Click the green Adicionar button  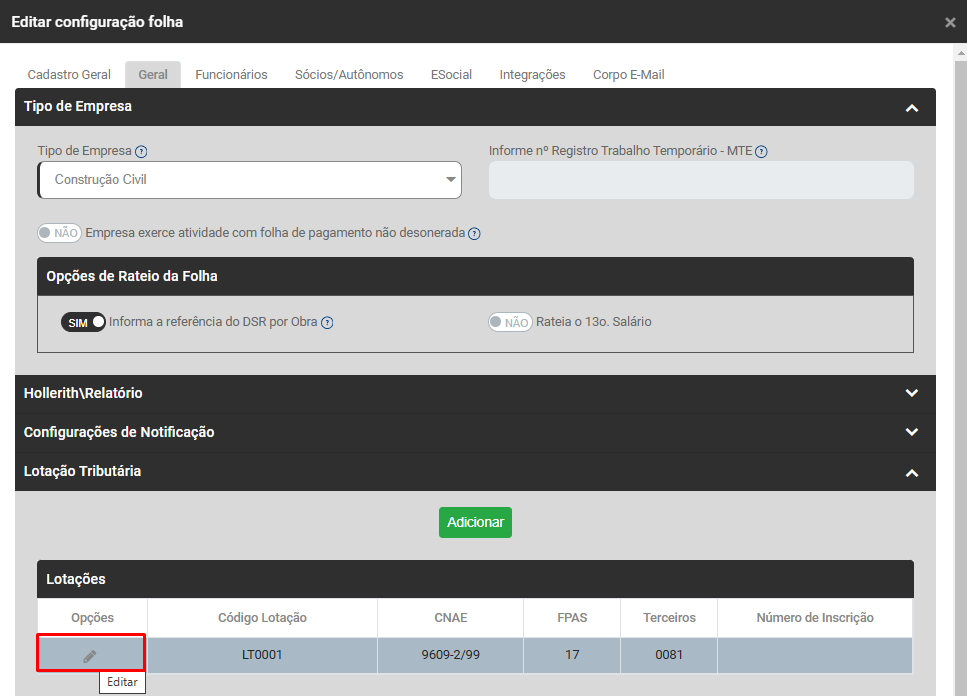click(x=475, y=523)
